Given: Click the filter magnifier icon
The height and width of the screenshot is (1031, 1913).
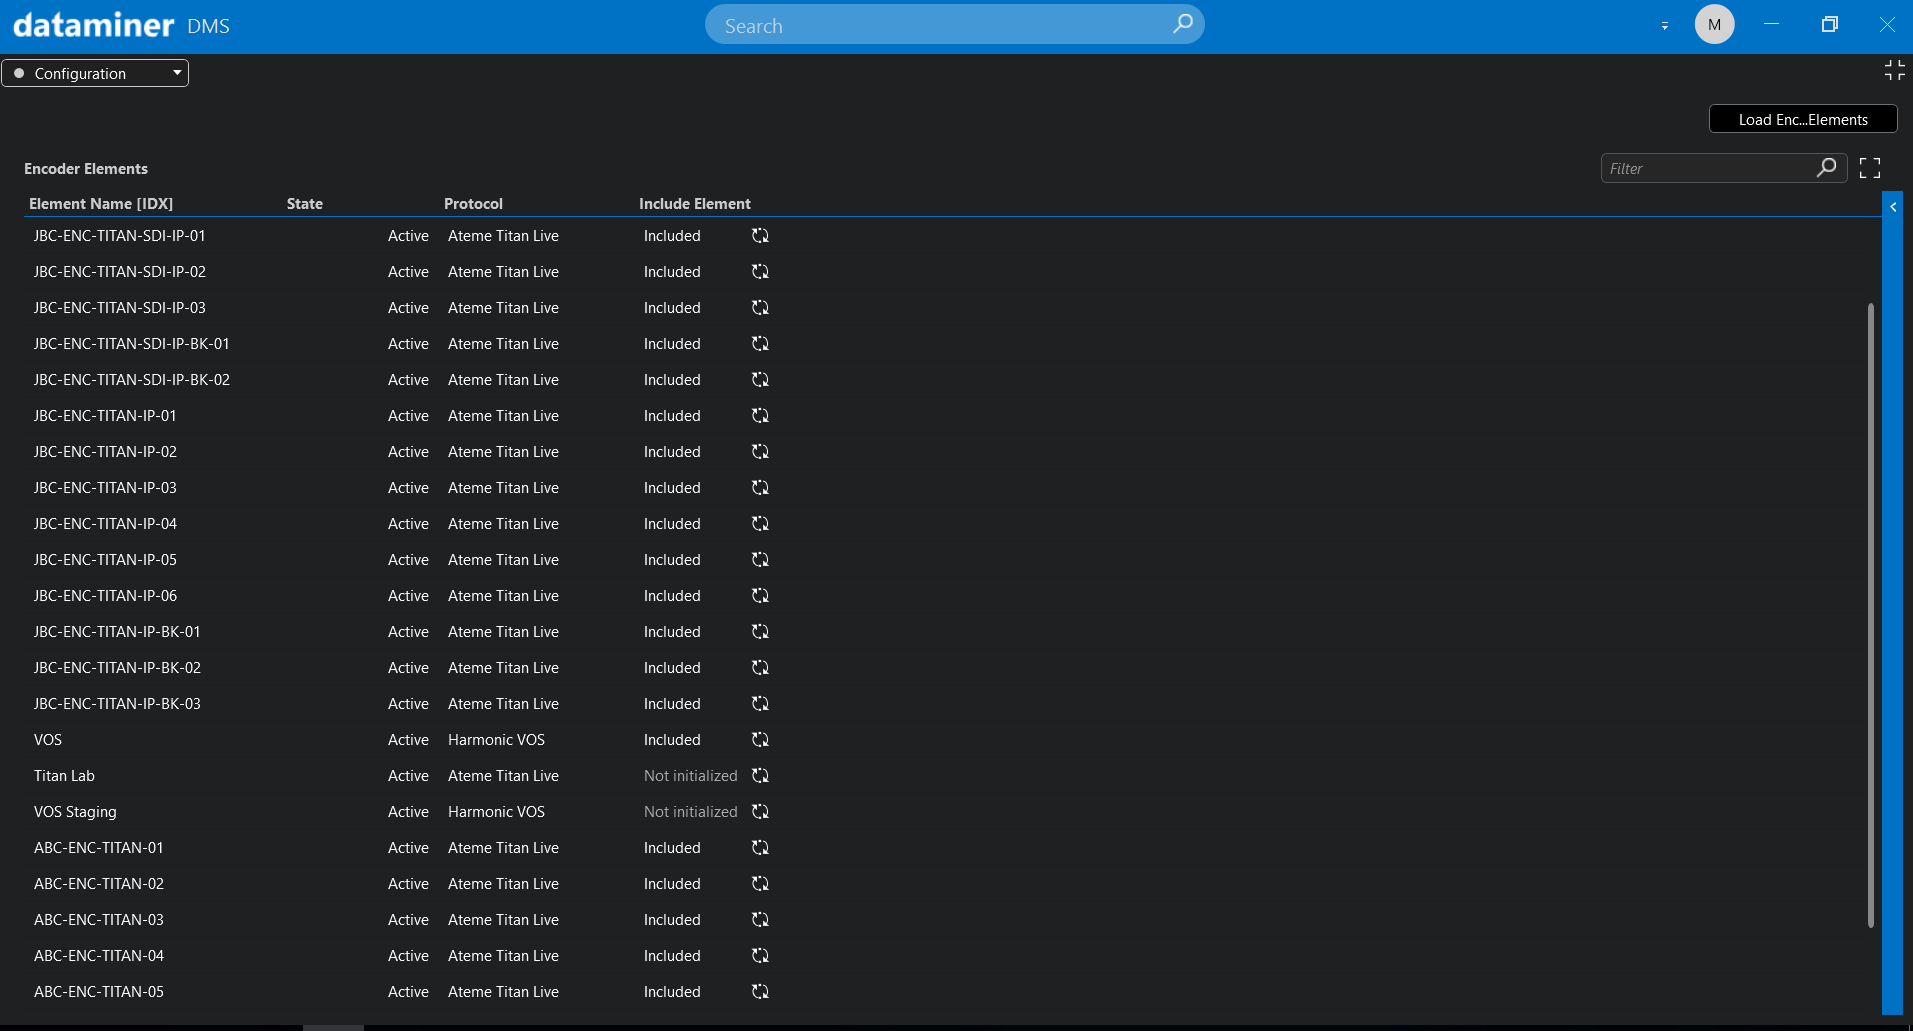Looking at the screenshot, I should coord(1826,168).
